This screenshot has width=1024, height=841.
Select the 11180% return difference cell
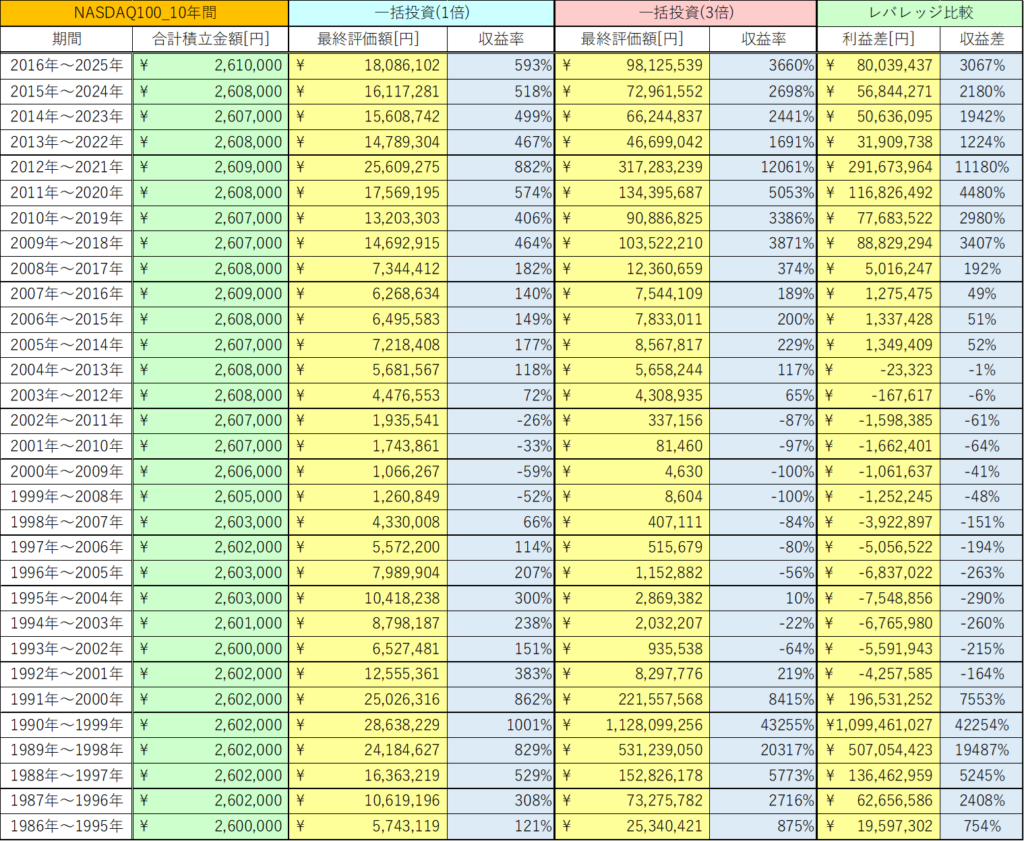click(981, 167)
